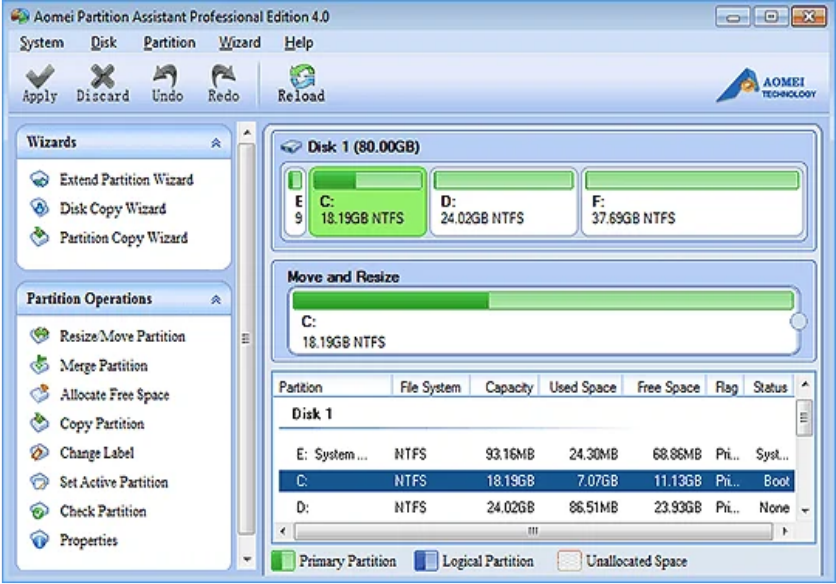Click the Change Label icon

[x=39, y=452]
